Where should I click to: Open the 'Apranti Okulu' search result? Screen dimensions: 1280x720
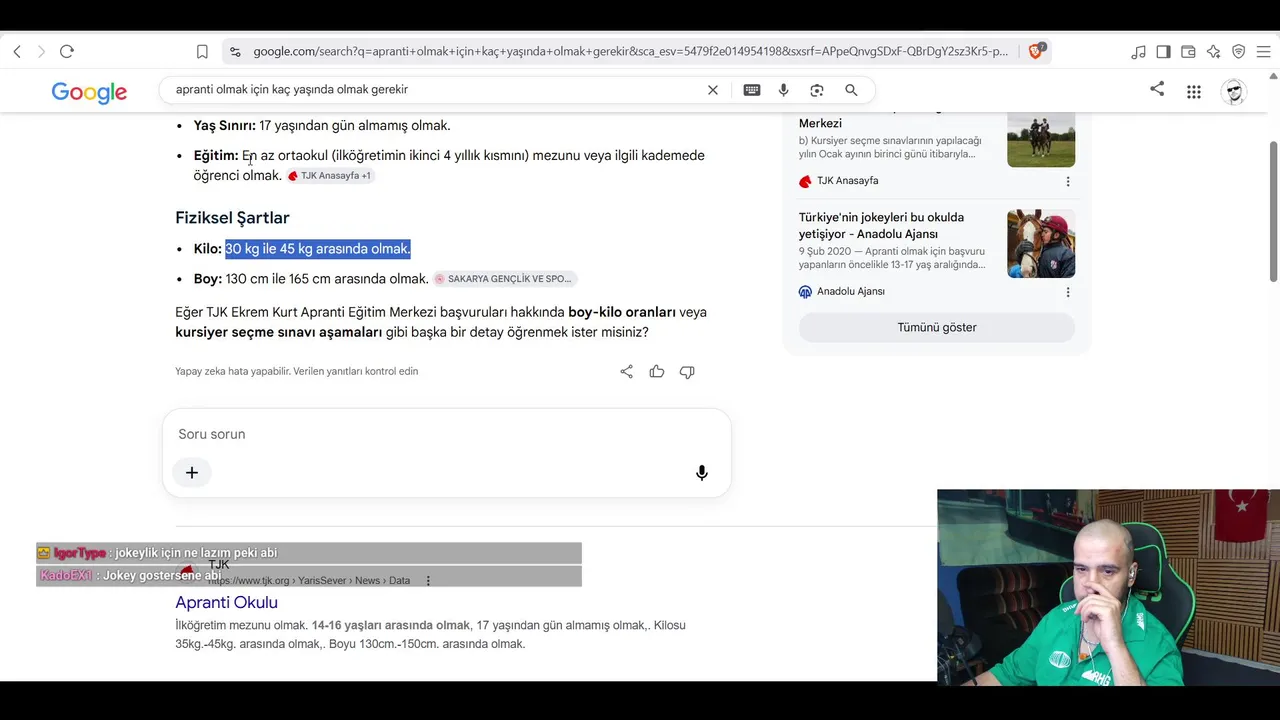pyautogui.click(x=226, y=603)
